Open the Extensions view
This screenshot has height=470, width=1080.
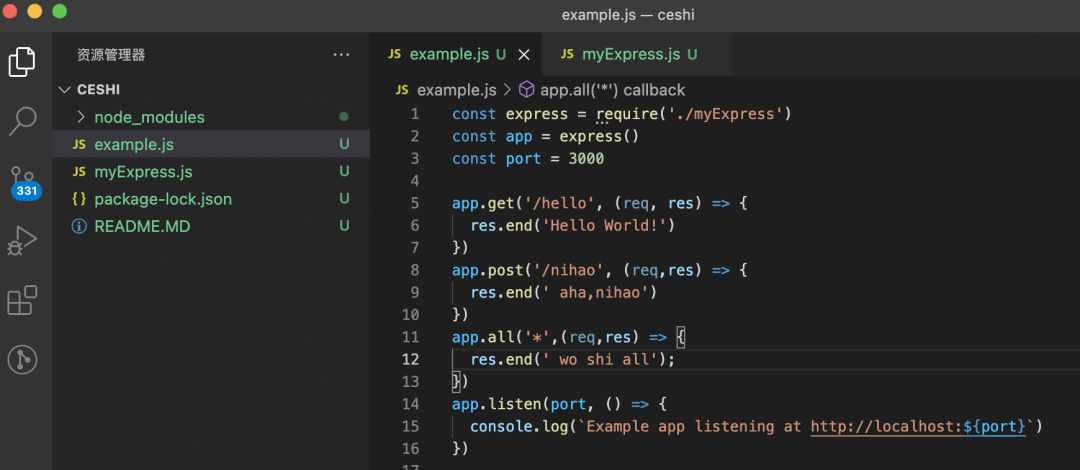click(x=22, y=300)
